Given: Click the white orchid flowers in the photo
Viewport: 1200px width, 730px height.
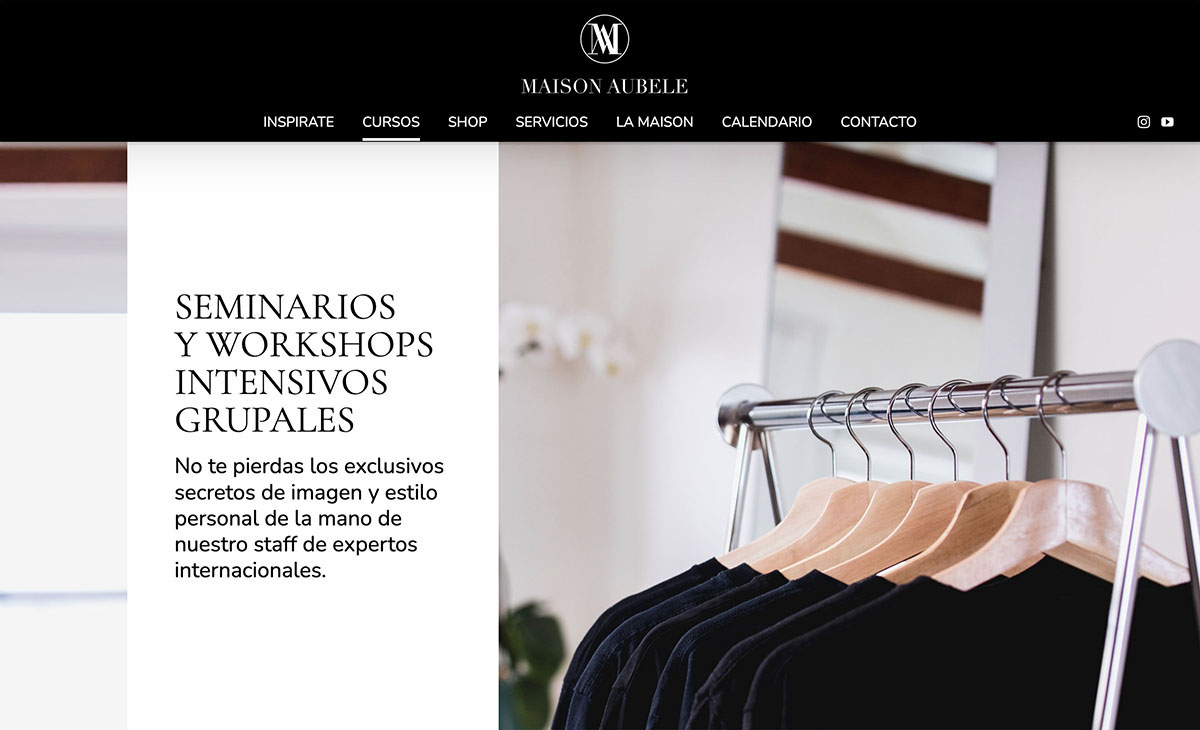Looking at the screenshot, I should 565,340.
